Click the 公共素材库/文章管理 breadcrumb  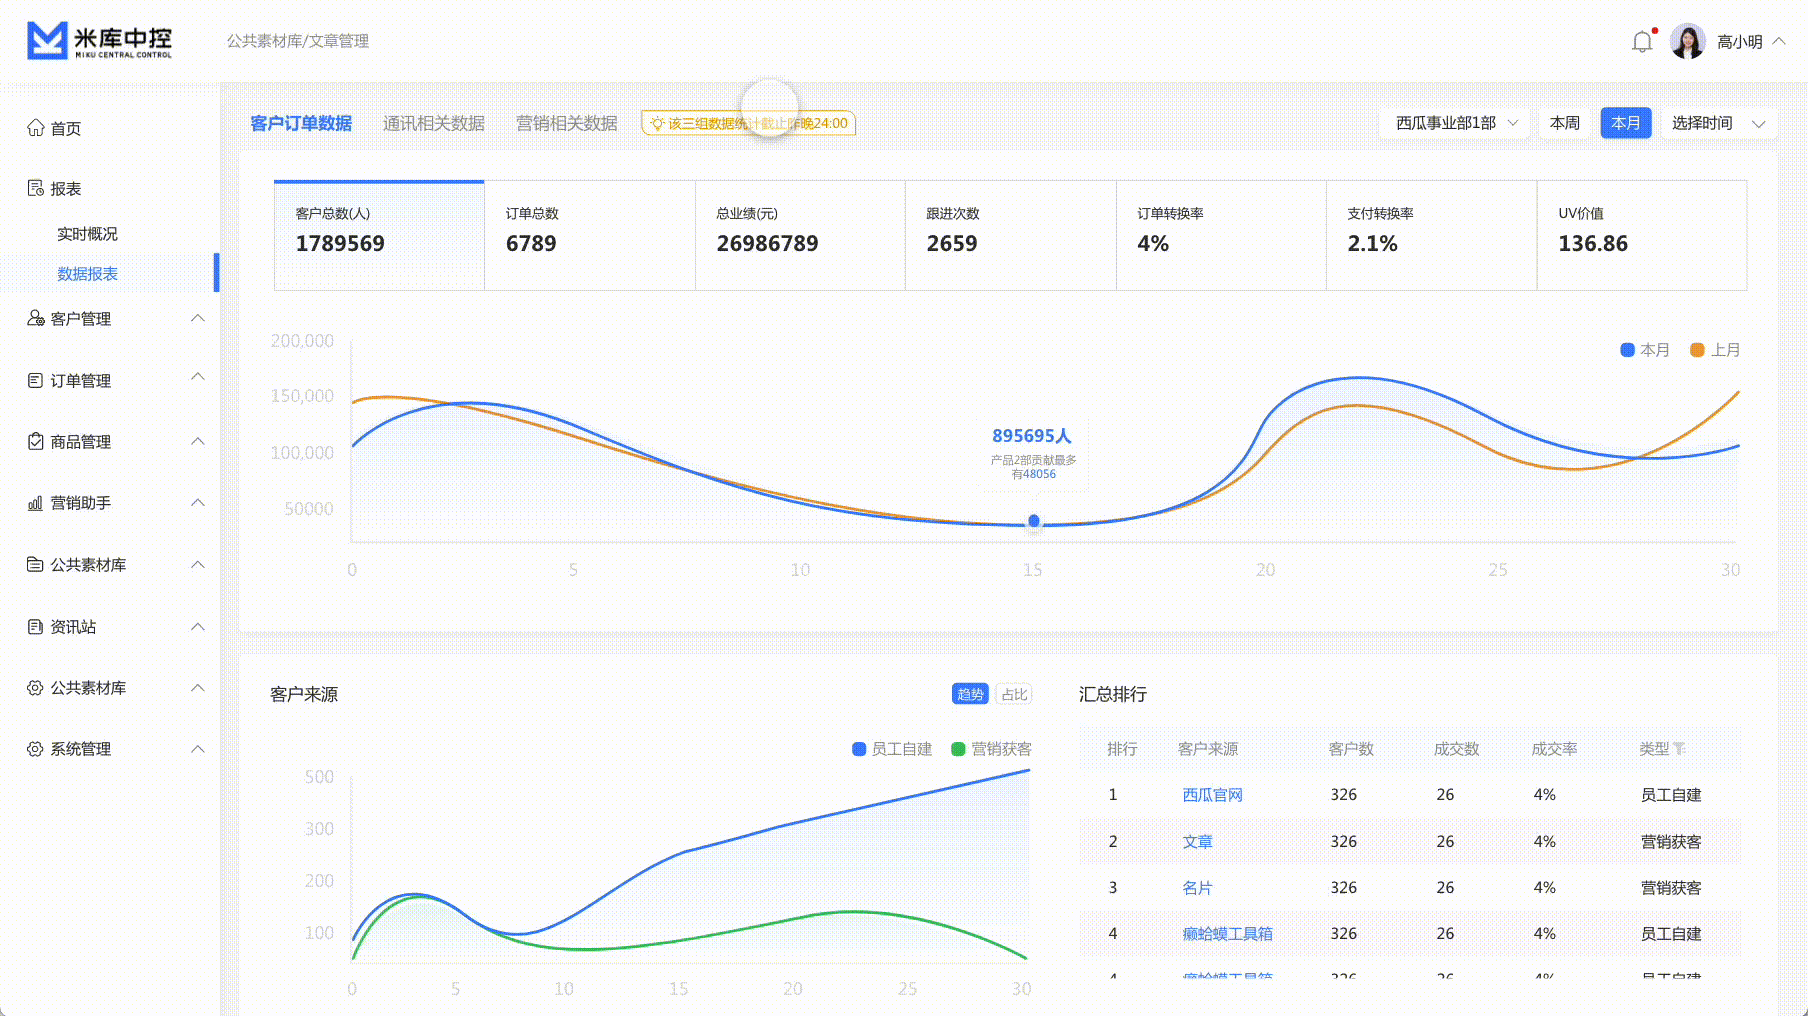pos(298,41)
